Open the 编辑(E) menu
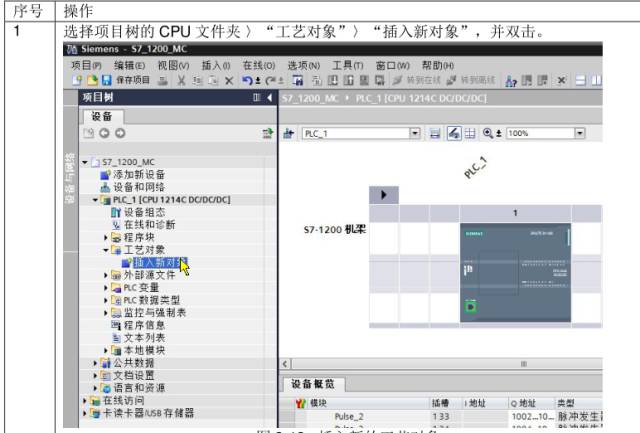This screenshot has width=640, height=433. pos(129,66)
